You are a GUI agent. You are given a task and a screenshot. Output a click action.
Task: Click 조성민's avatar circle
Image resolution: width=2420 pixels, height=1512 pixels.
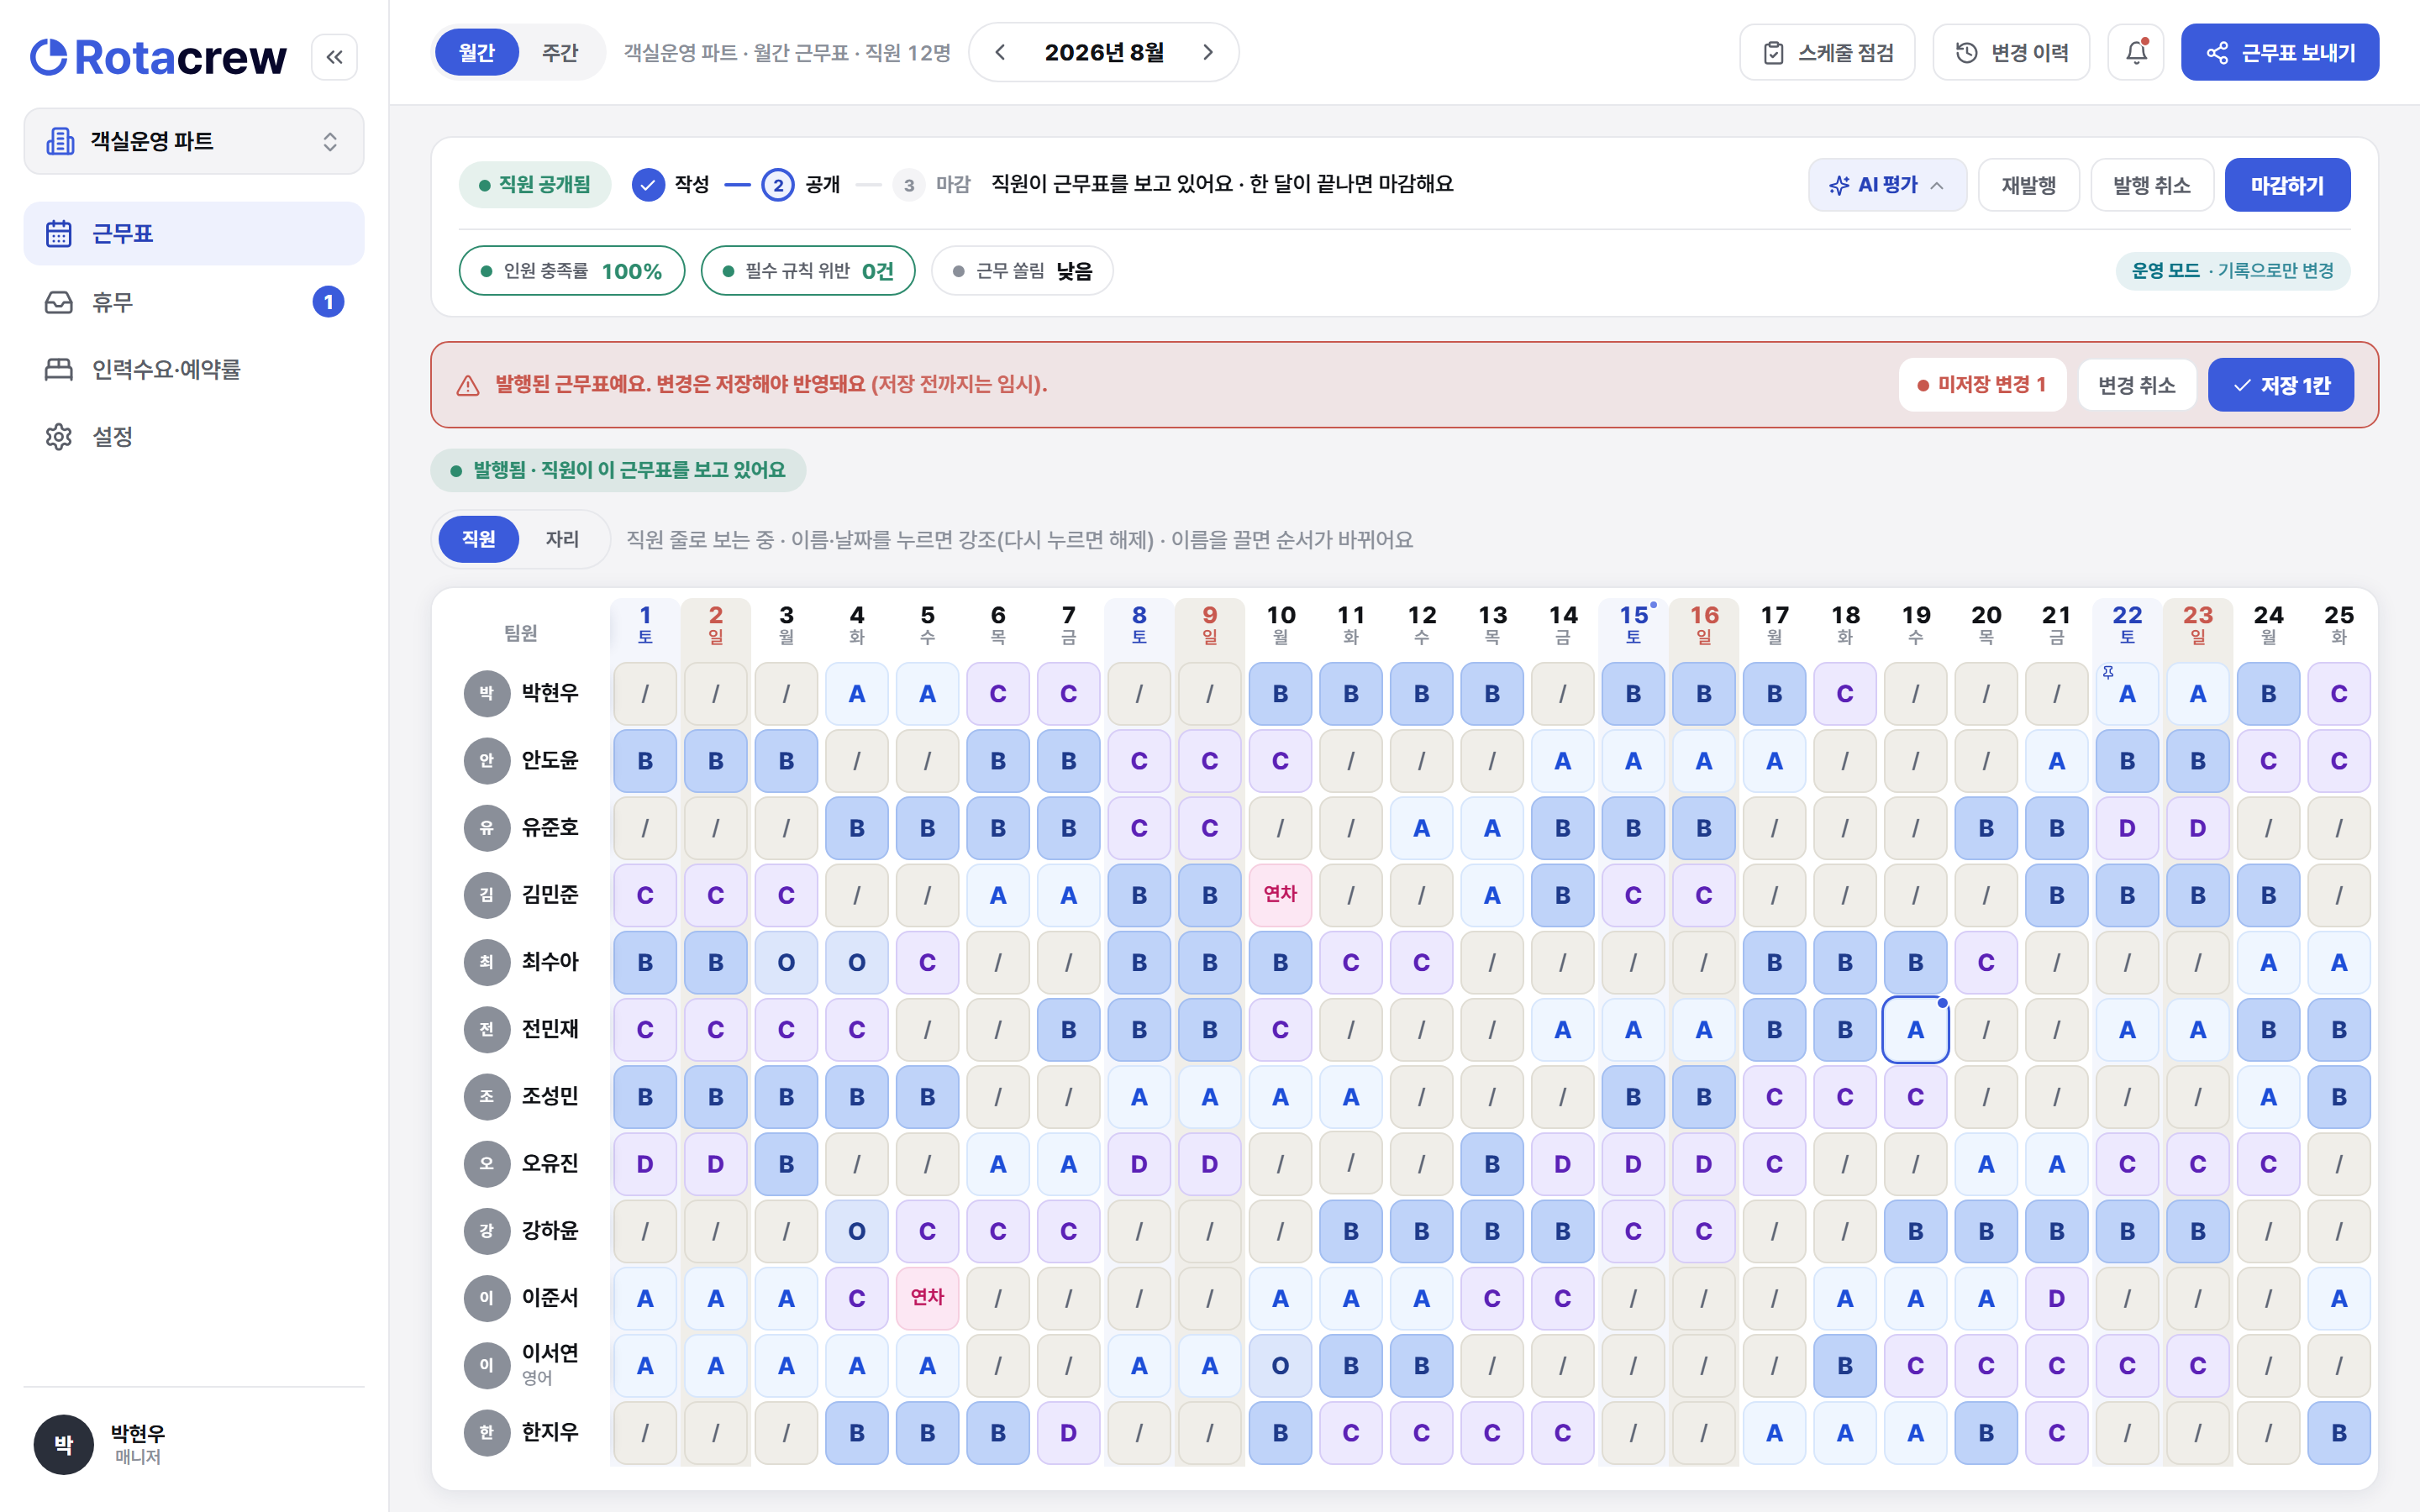click(x=487, y=1096)
